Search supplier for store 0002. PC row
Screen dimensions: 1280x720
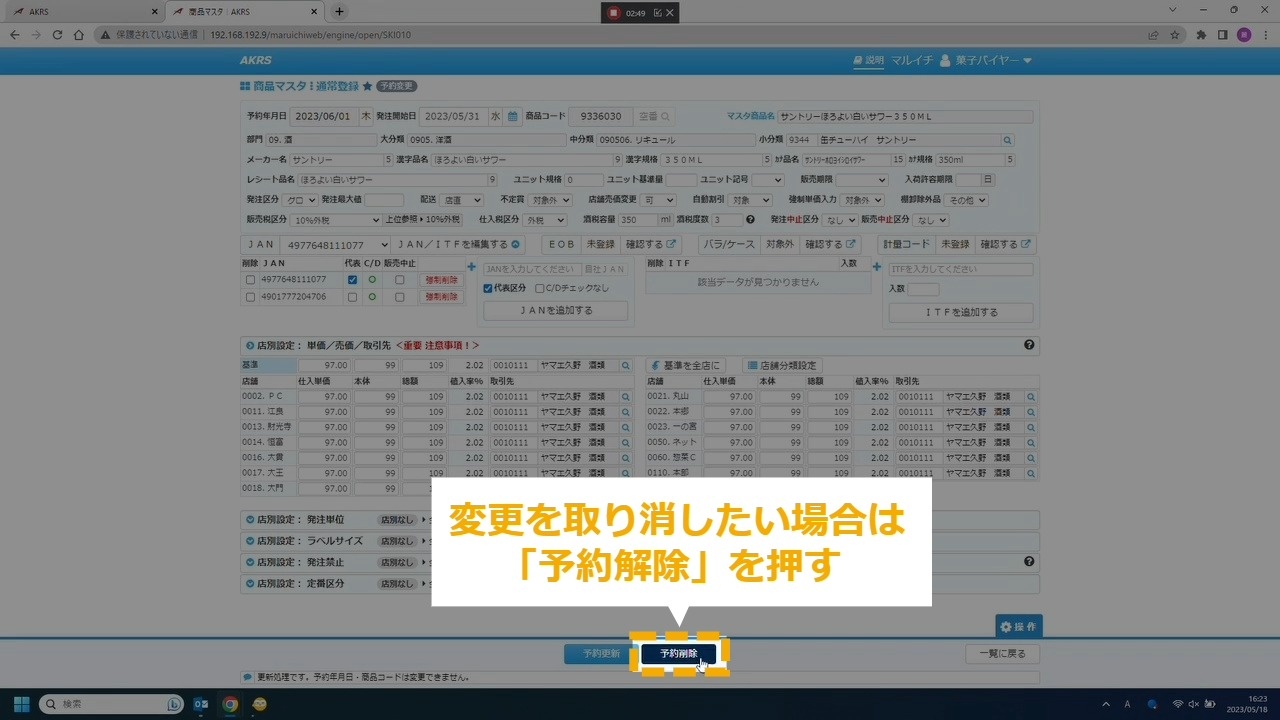pyautogui.click(x=625, y=397)
